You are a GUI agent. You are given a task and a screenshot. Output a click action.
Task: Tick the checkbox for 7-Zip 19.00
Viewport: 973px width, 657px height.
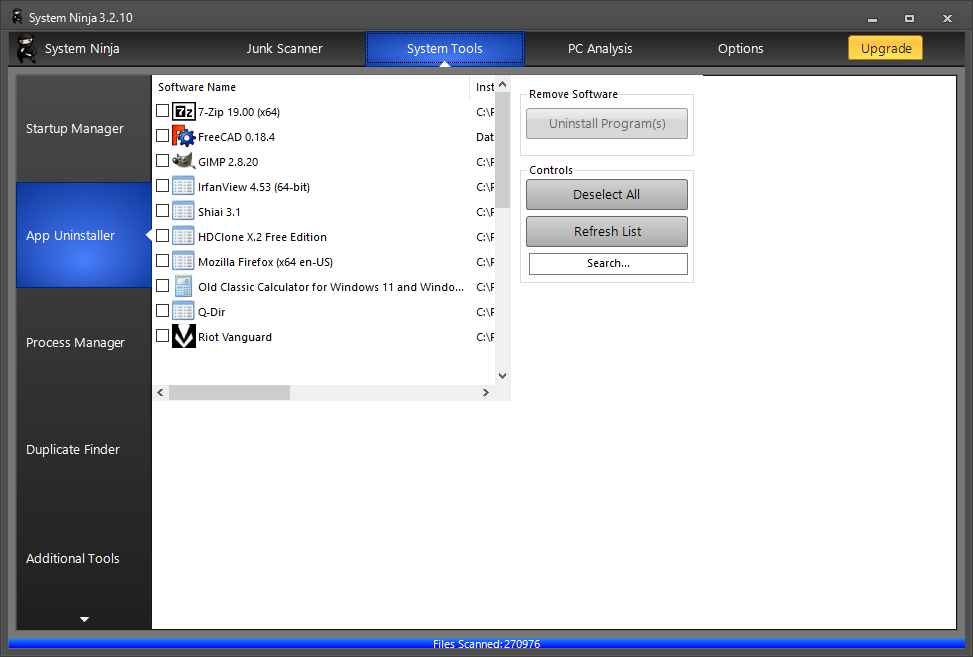coord(163,110)
